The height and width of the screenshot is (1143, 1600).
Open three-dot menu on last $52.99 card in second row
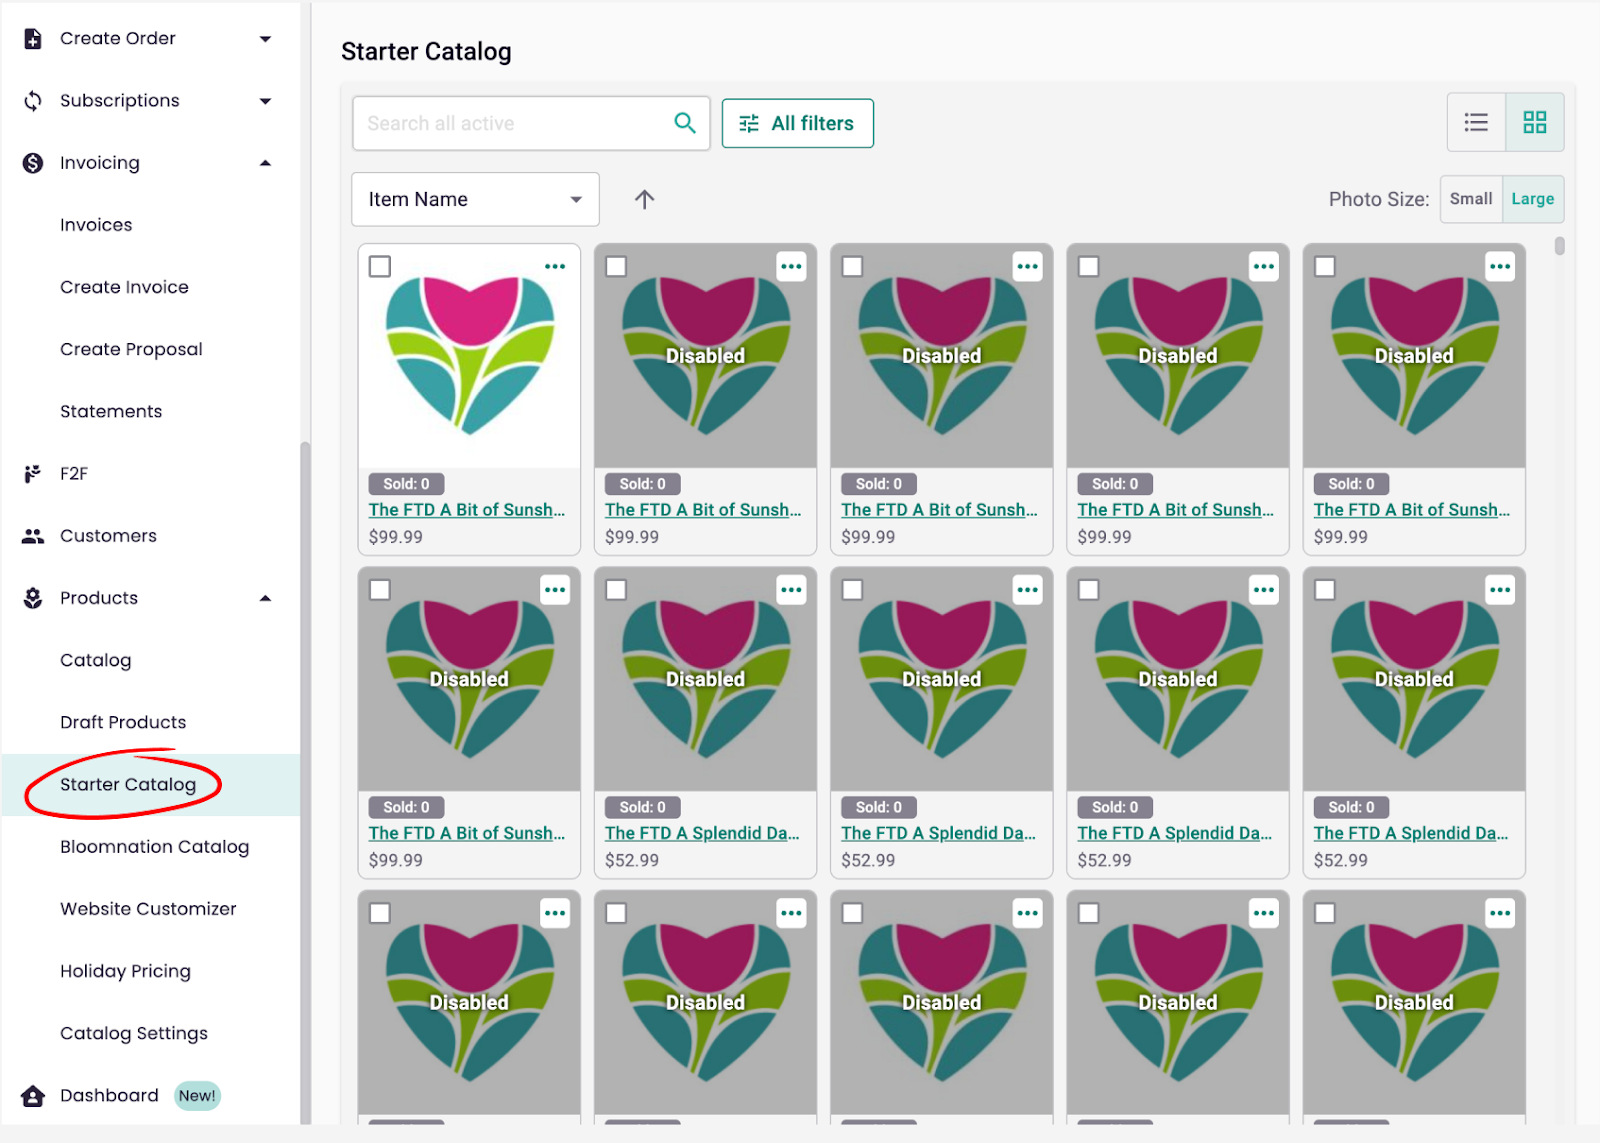point(1500,590)
